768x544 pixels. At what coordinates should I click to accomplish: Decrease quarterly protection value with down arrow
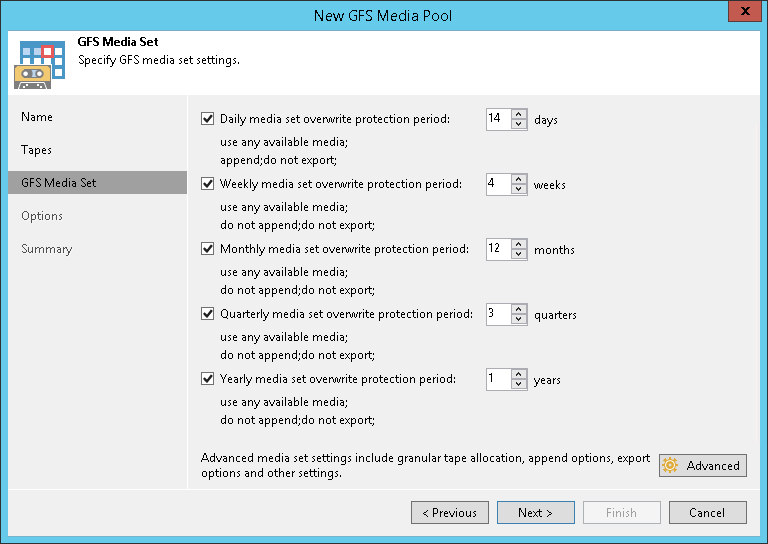(519, 320)
